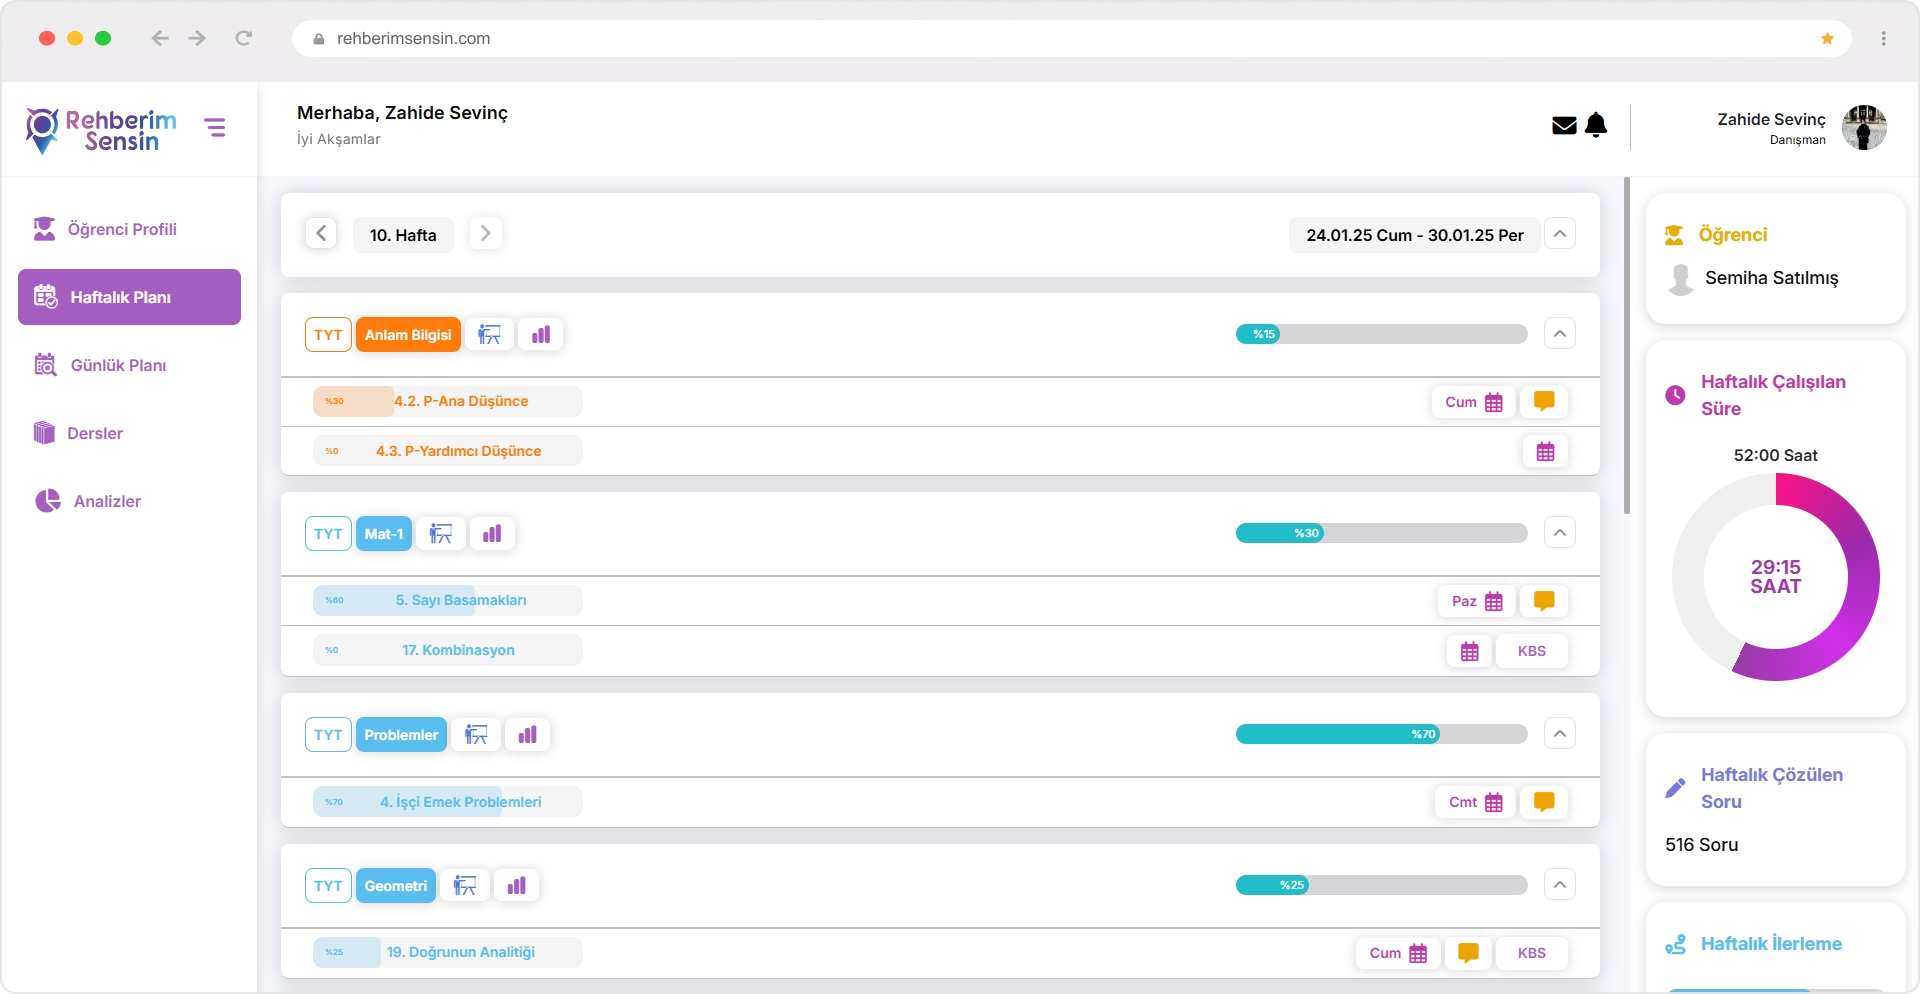
Task: Open the mail envelope icon in header
Action: point(1564,125)
